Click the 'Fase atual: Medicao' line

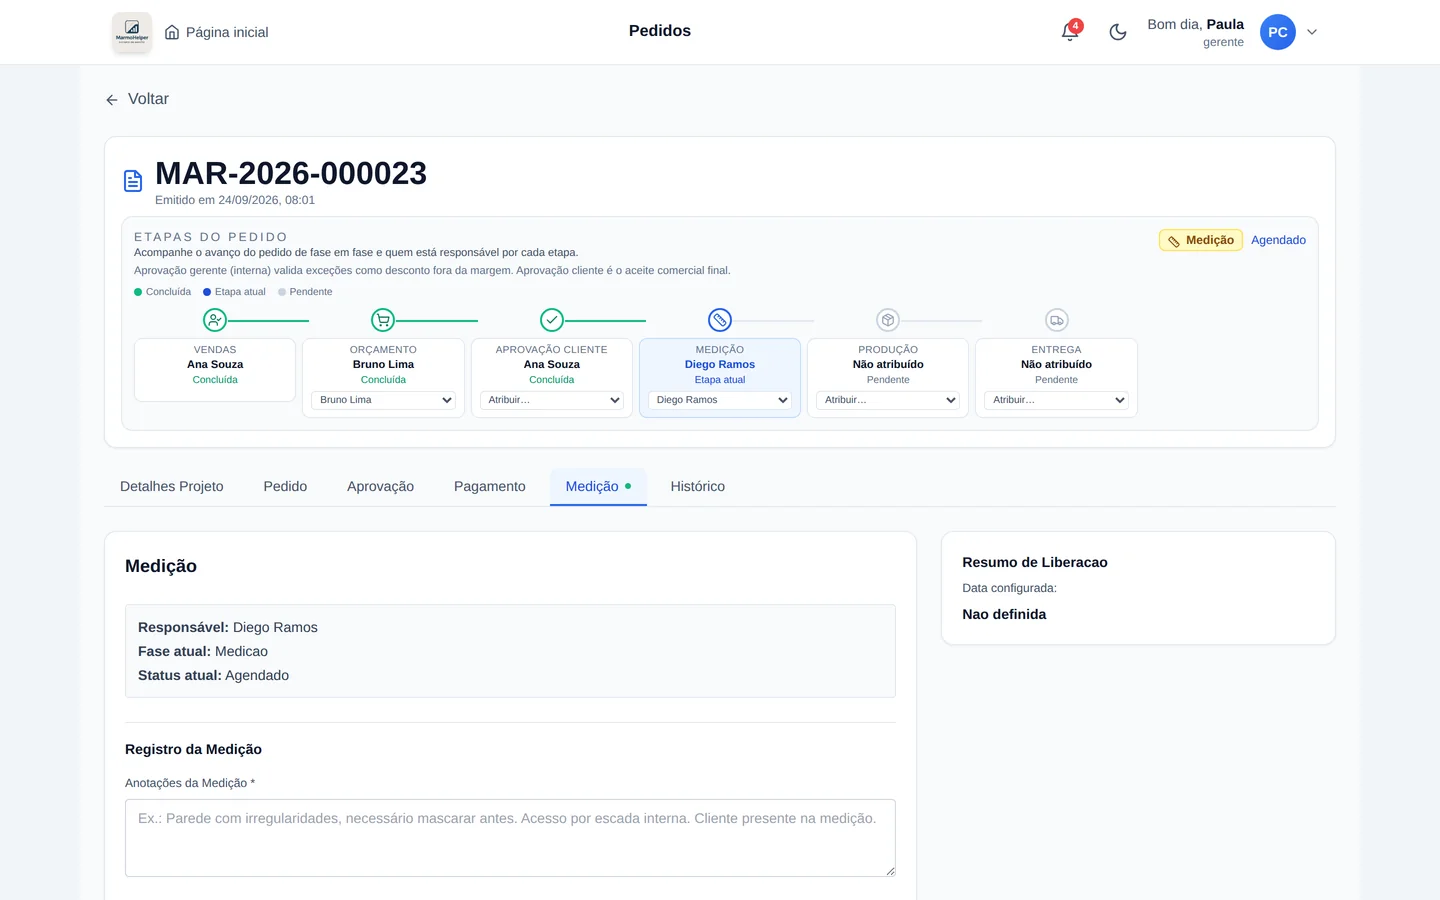click(203, 652)
